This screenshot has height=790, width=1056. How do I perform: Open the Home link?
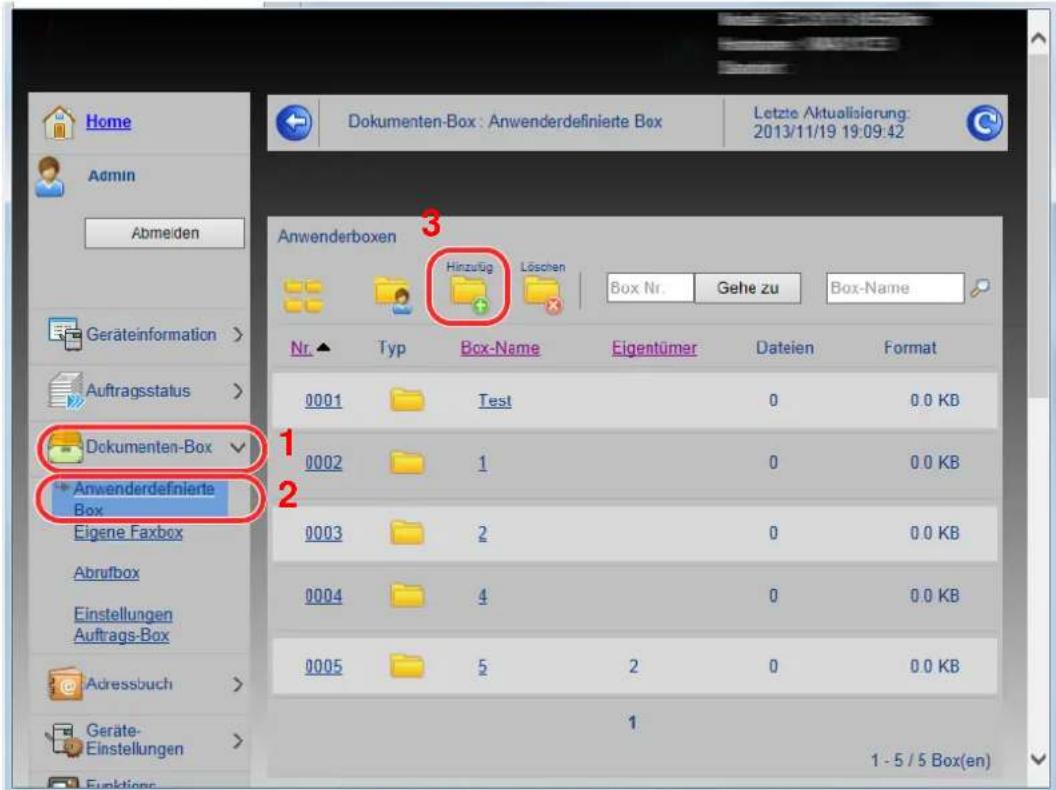coord(108,122)
